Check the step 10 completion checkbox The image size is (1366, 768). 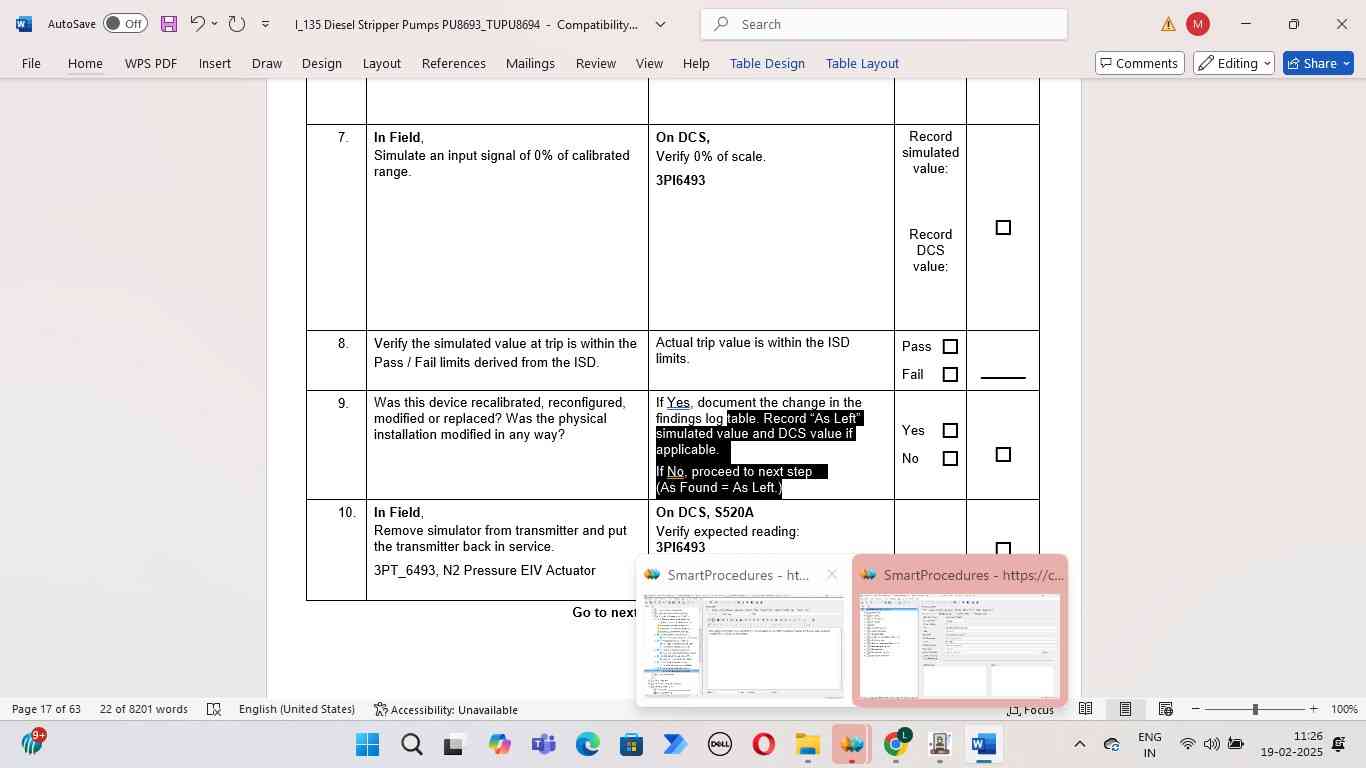coord(1003,549)
